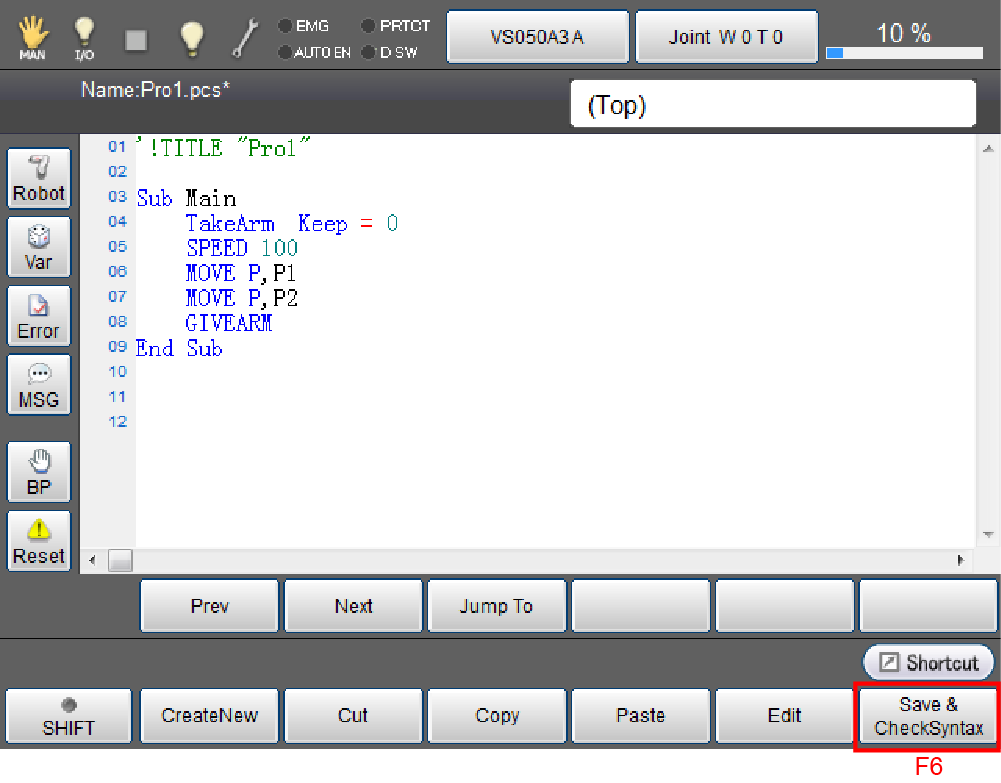Open the Robot panel
Image resolution: width=1001 pixels, height=783 pixels.
pos(39,179)
